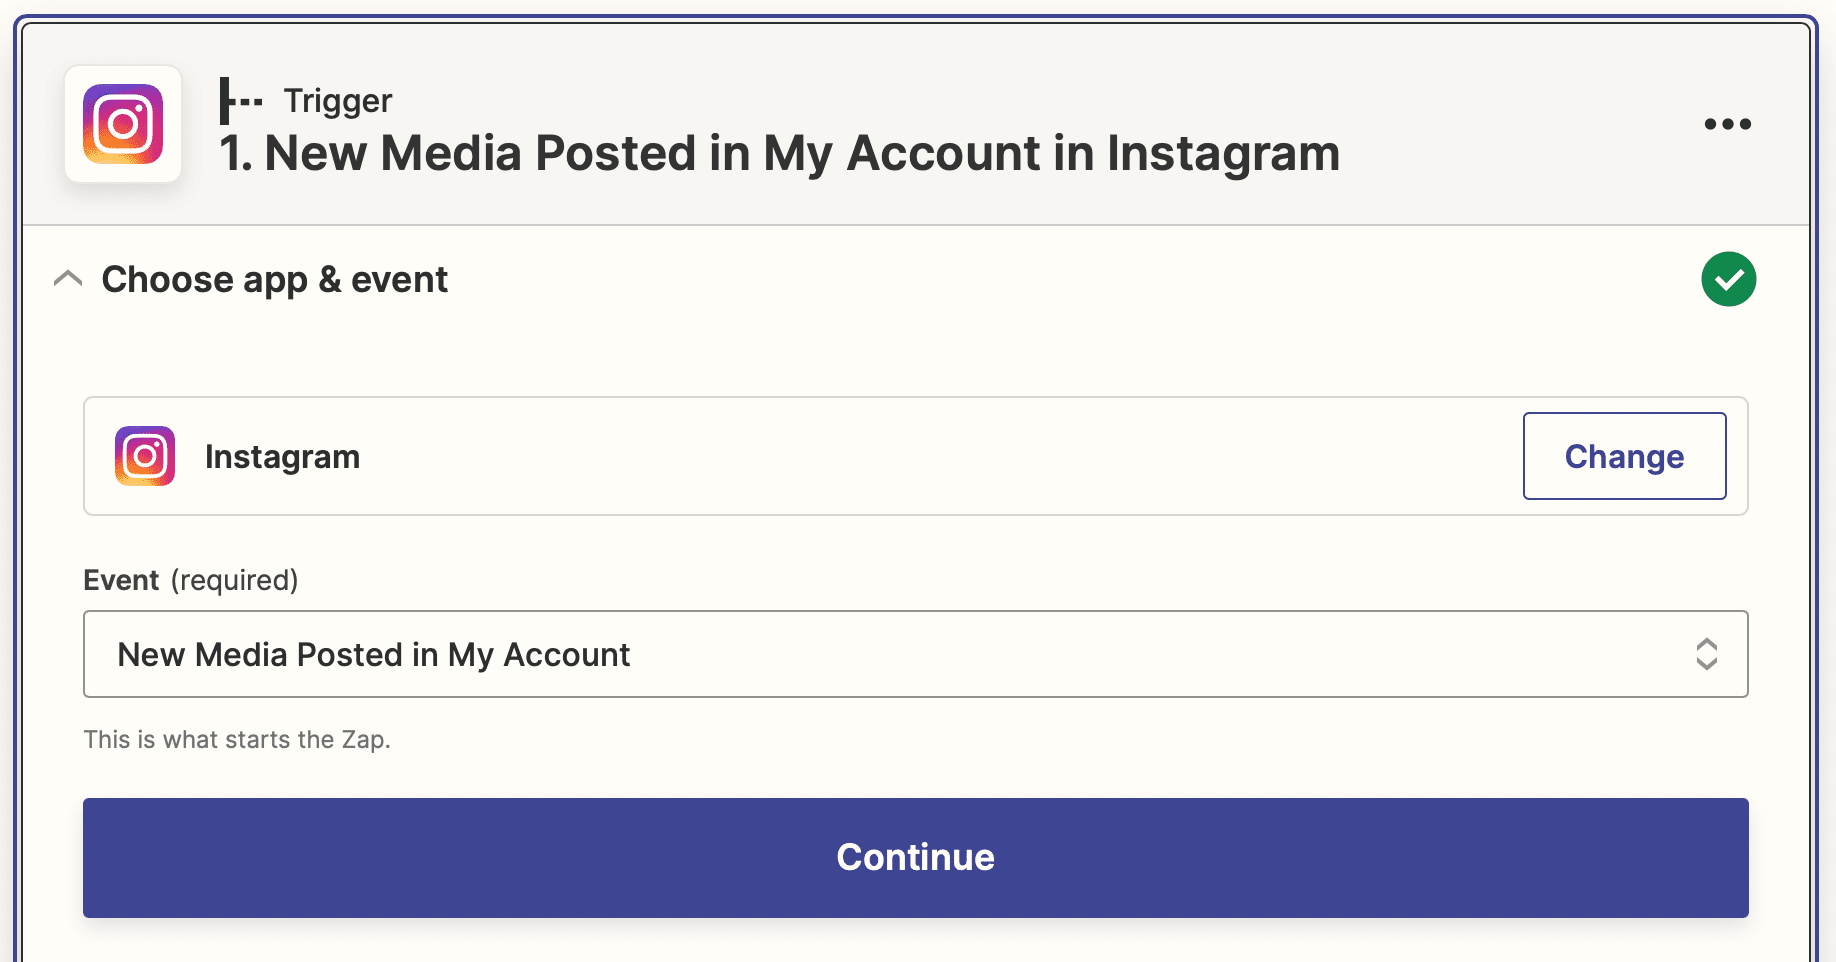
Task: Expand the New Media Posted in My Account selector
Action: [x=915, y=654]
